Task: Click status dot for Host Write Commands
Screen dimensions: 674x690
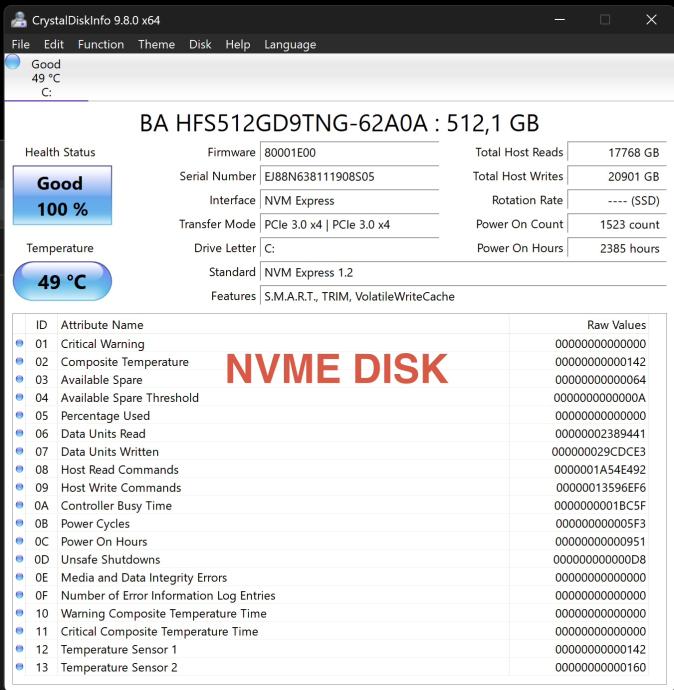Action: (x=19, y=487)
